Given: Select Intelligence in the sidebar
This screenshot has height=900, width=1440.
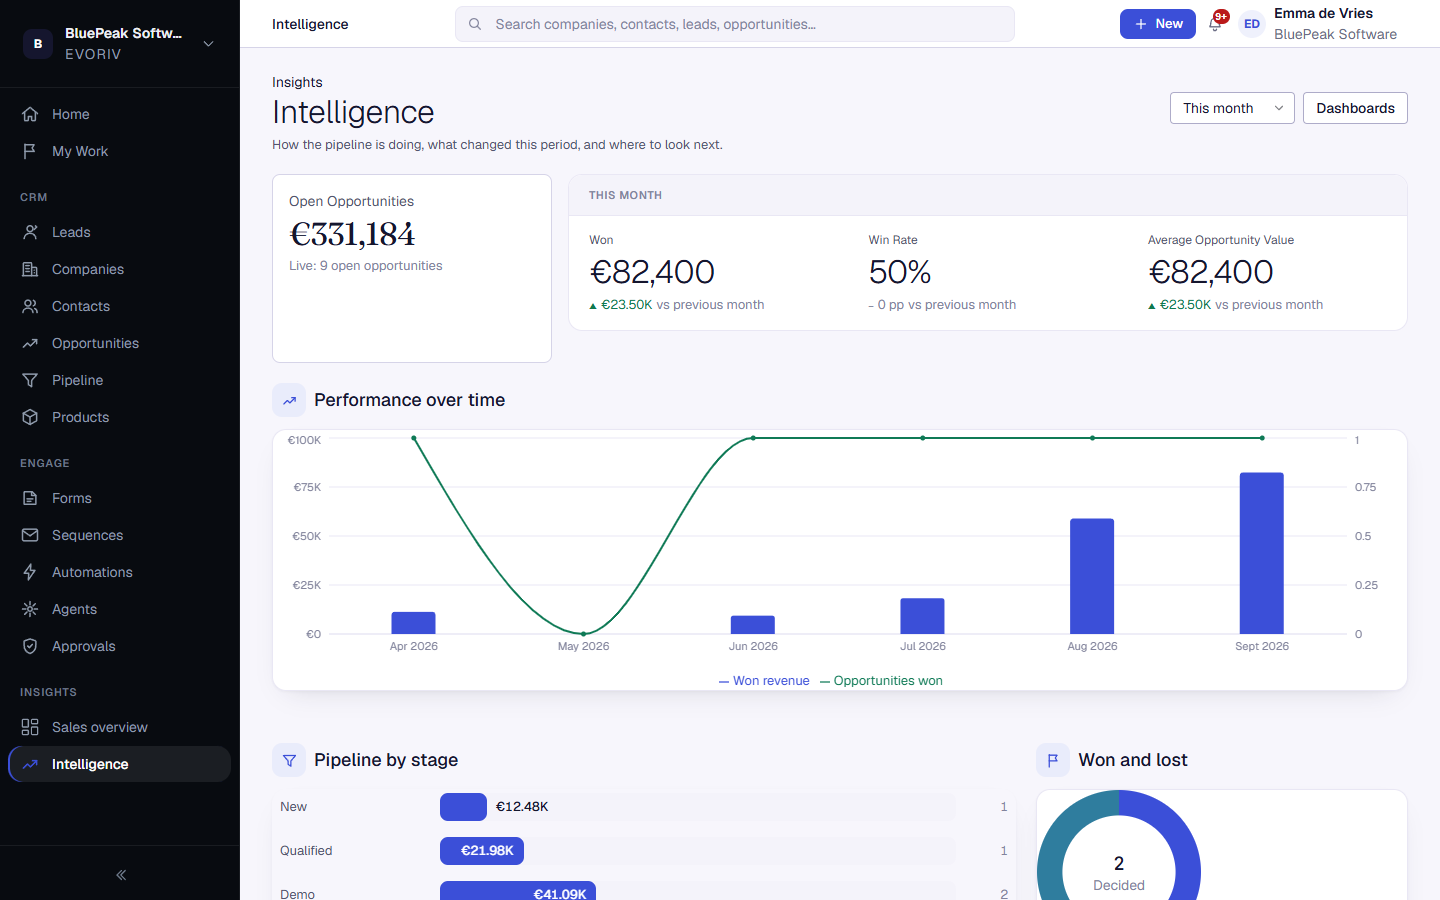Looking at the screenshot, I should pyautogui.click(x=119, y=764).
